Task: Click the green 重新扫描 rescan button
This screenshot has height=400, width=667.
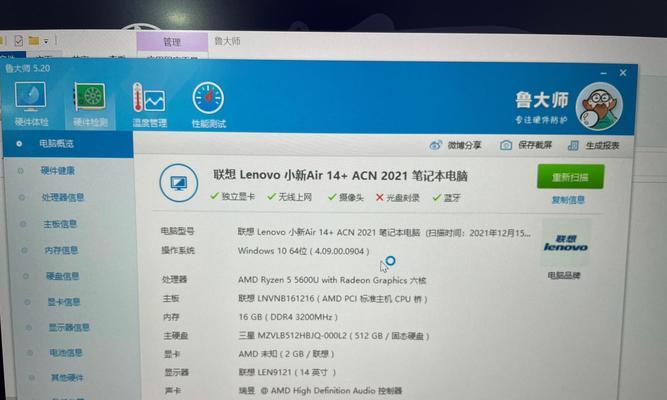Action: (x=570, y=177)
